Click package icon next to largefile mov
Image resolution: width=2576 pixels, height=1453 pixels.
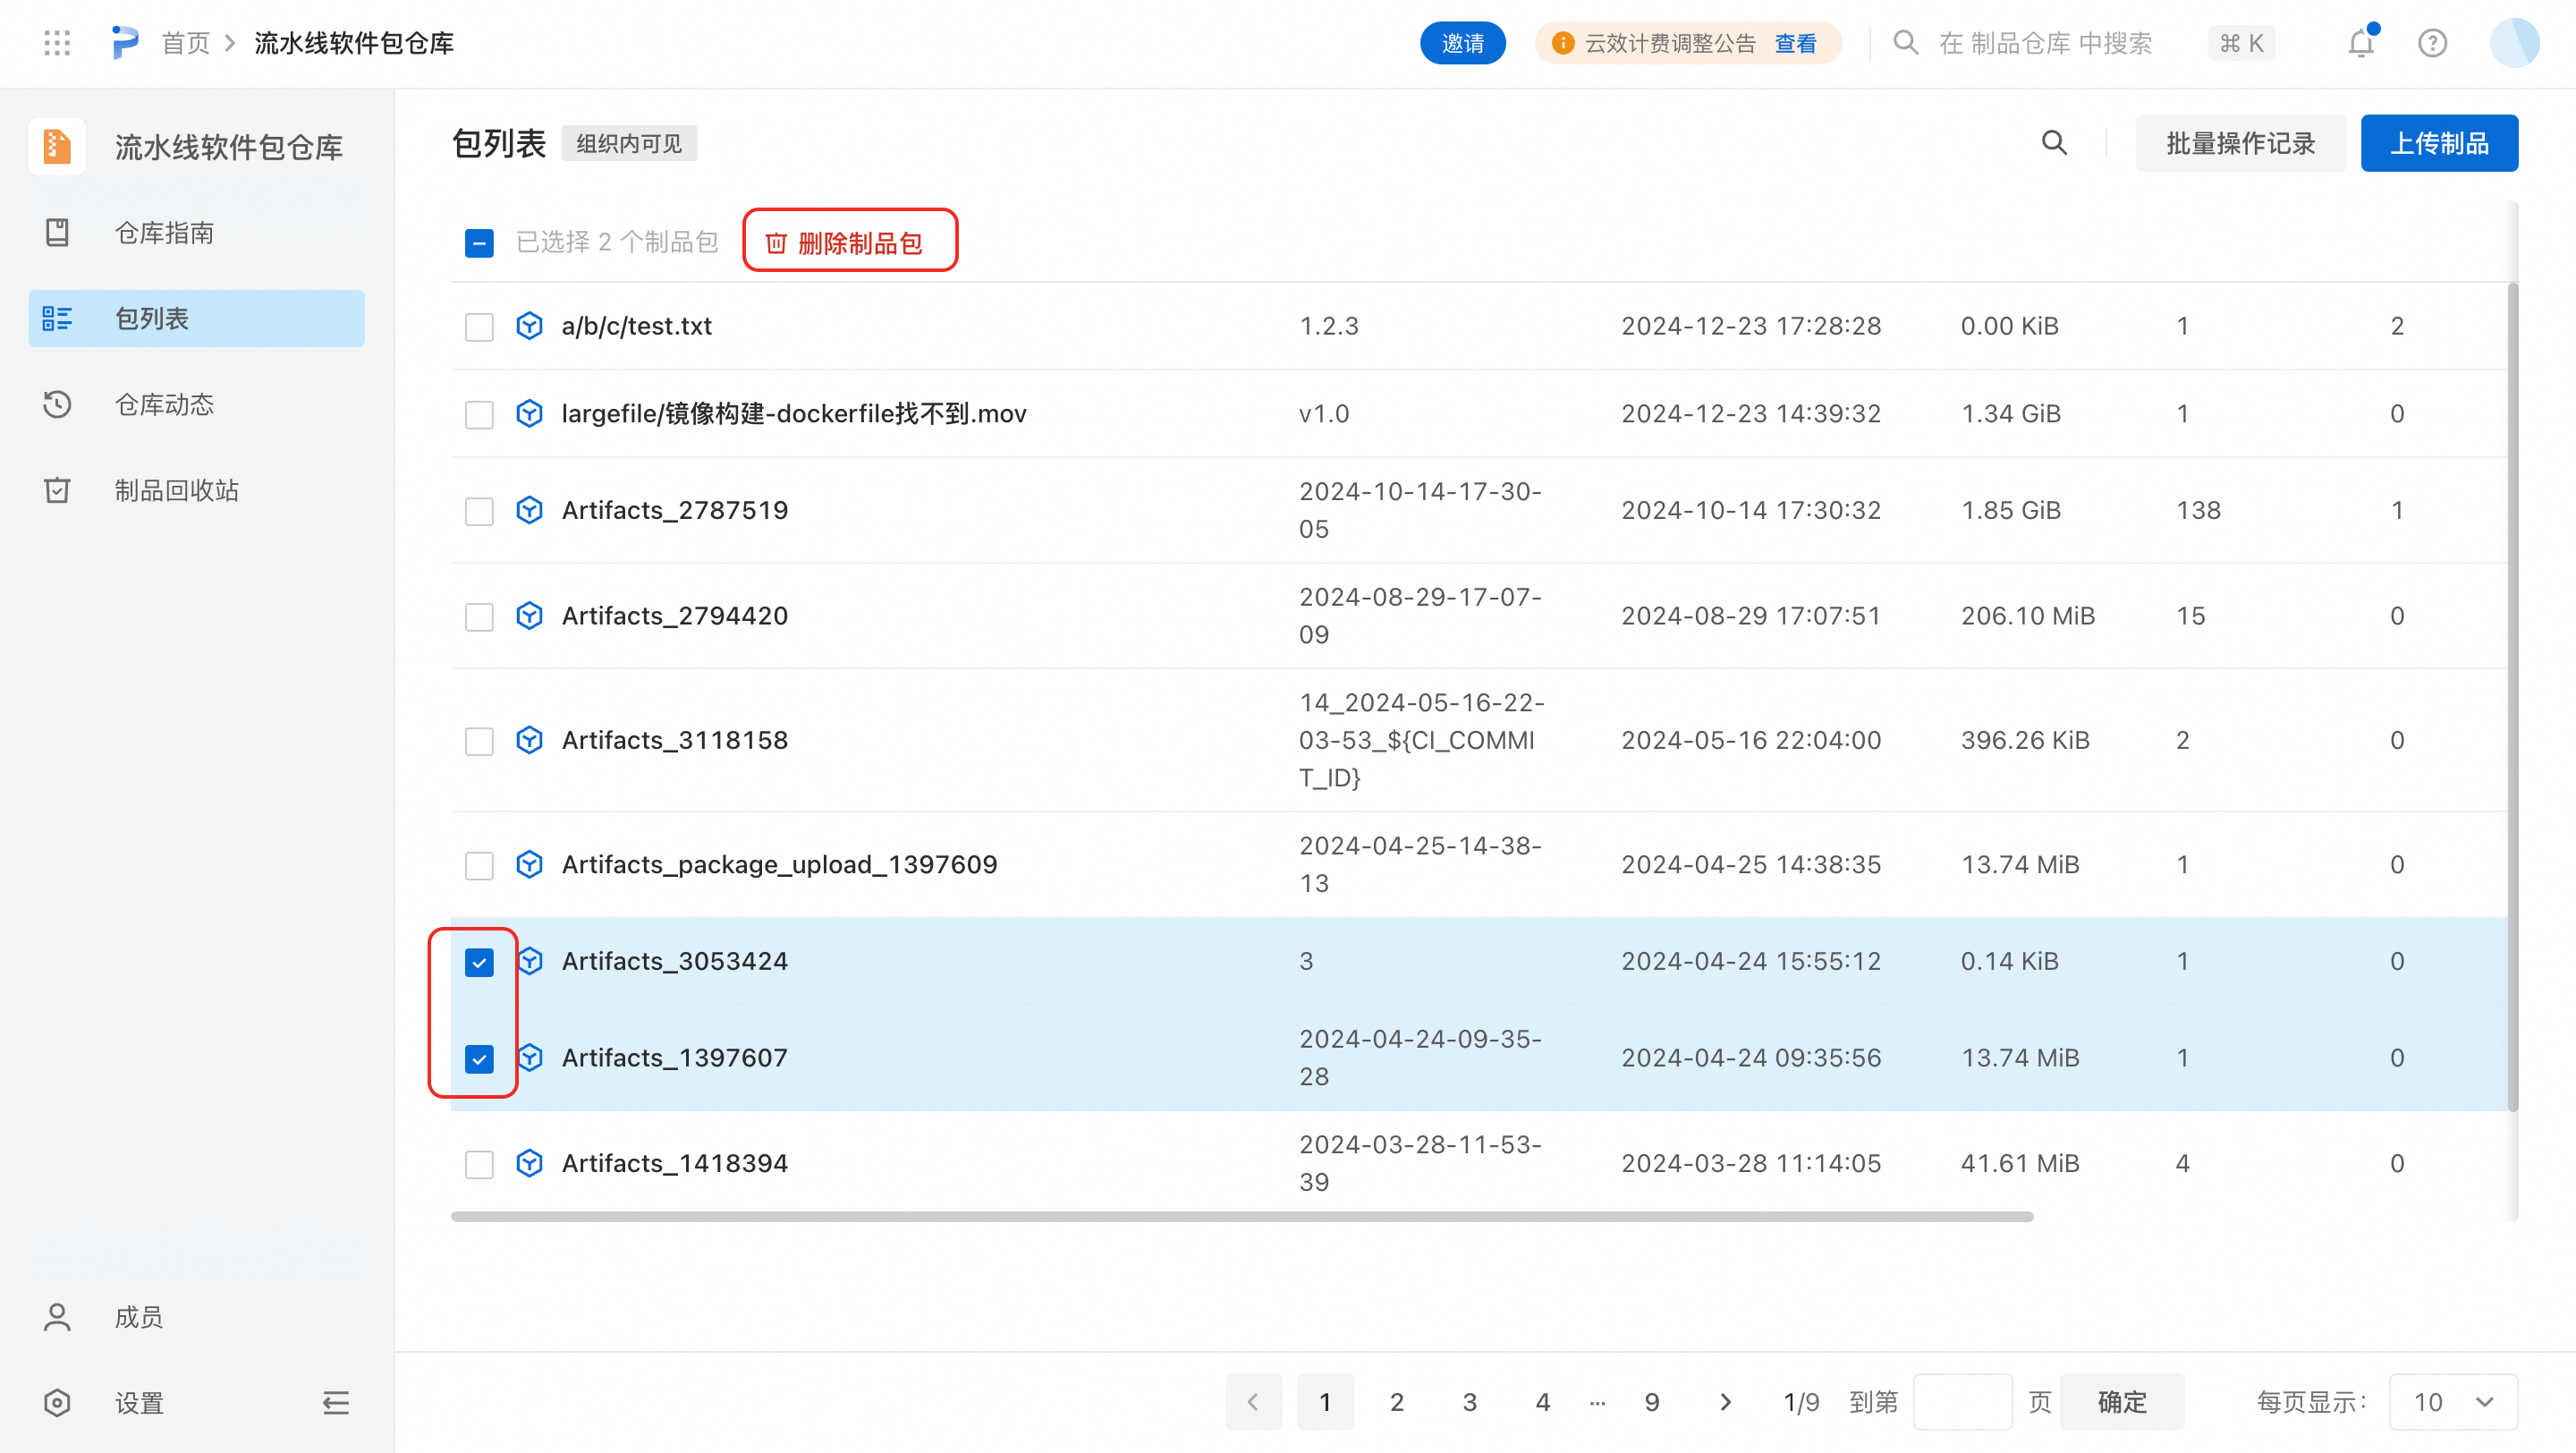tap(529, 414)
